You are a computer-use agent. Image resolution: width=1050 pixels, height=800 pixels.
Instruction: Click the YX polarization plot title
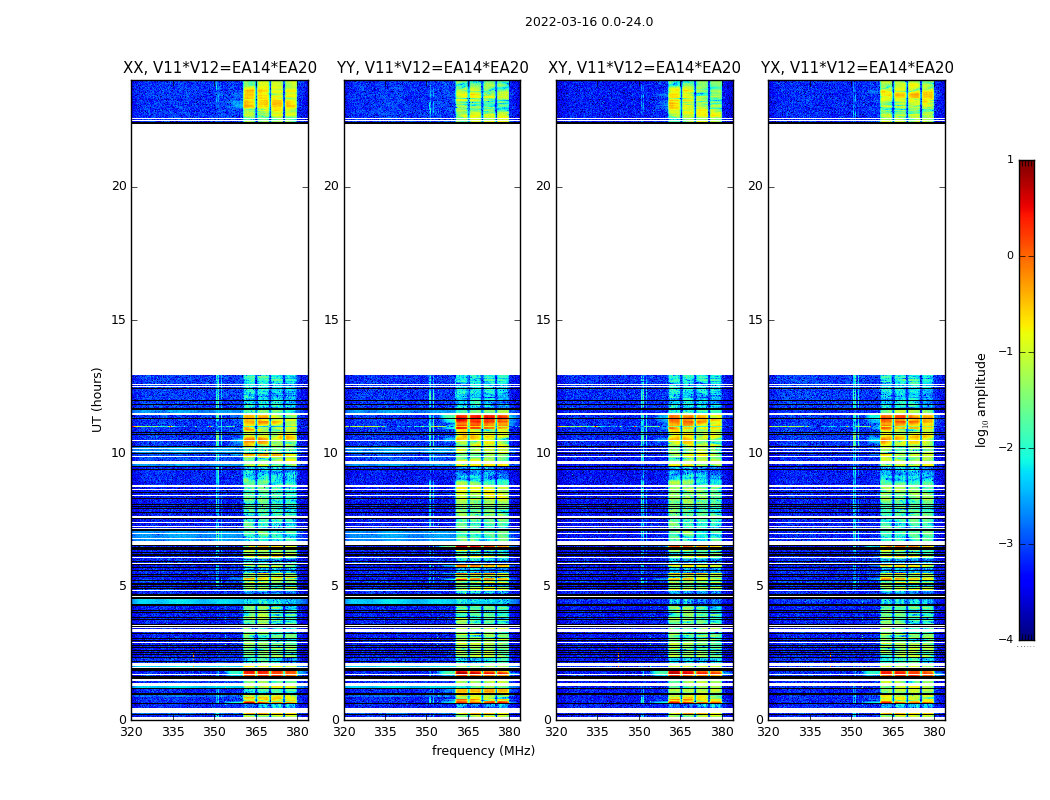point(857,68)
